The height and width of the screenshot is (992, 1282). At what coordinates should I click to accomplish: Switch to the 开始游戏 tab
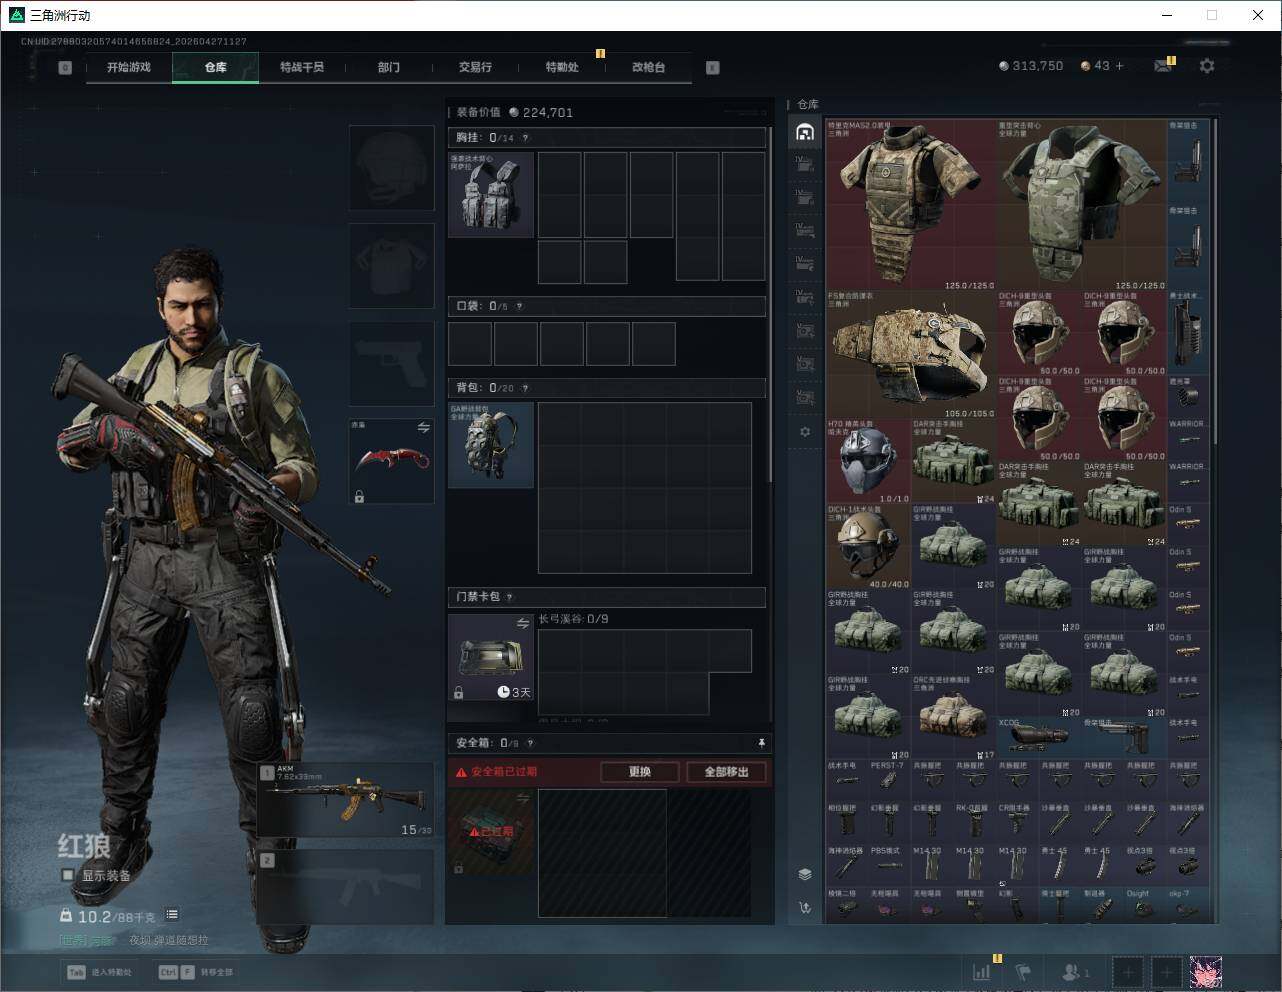pyautogui.click(x=129, y=67)
